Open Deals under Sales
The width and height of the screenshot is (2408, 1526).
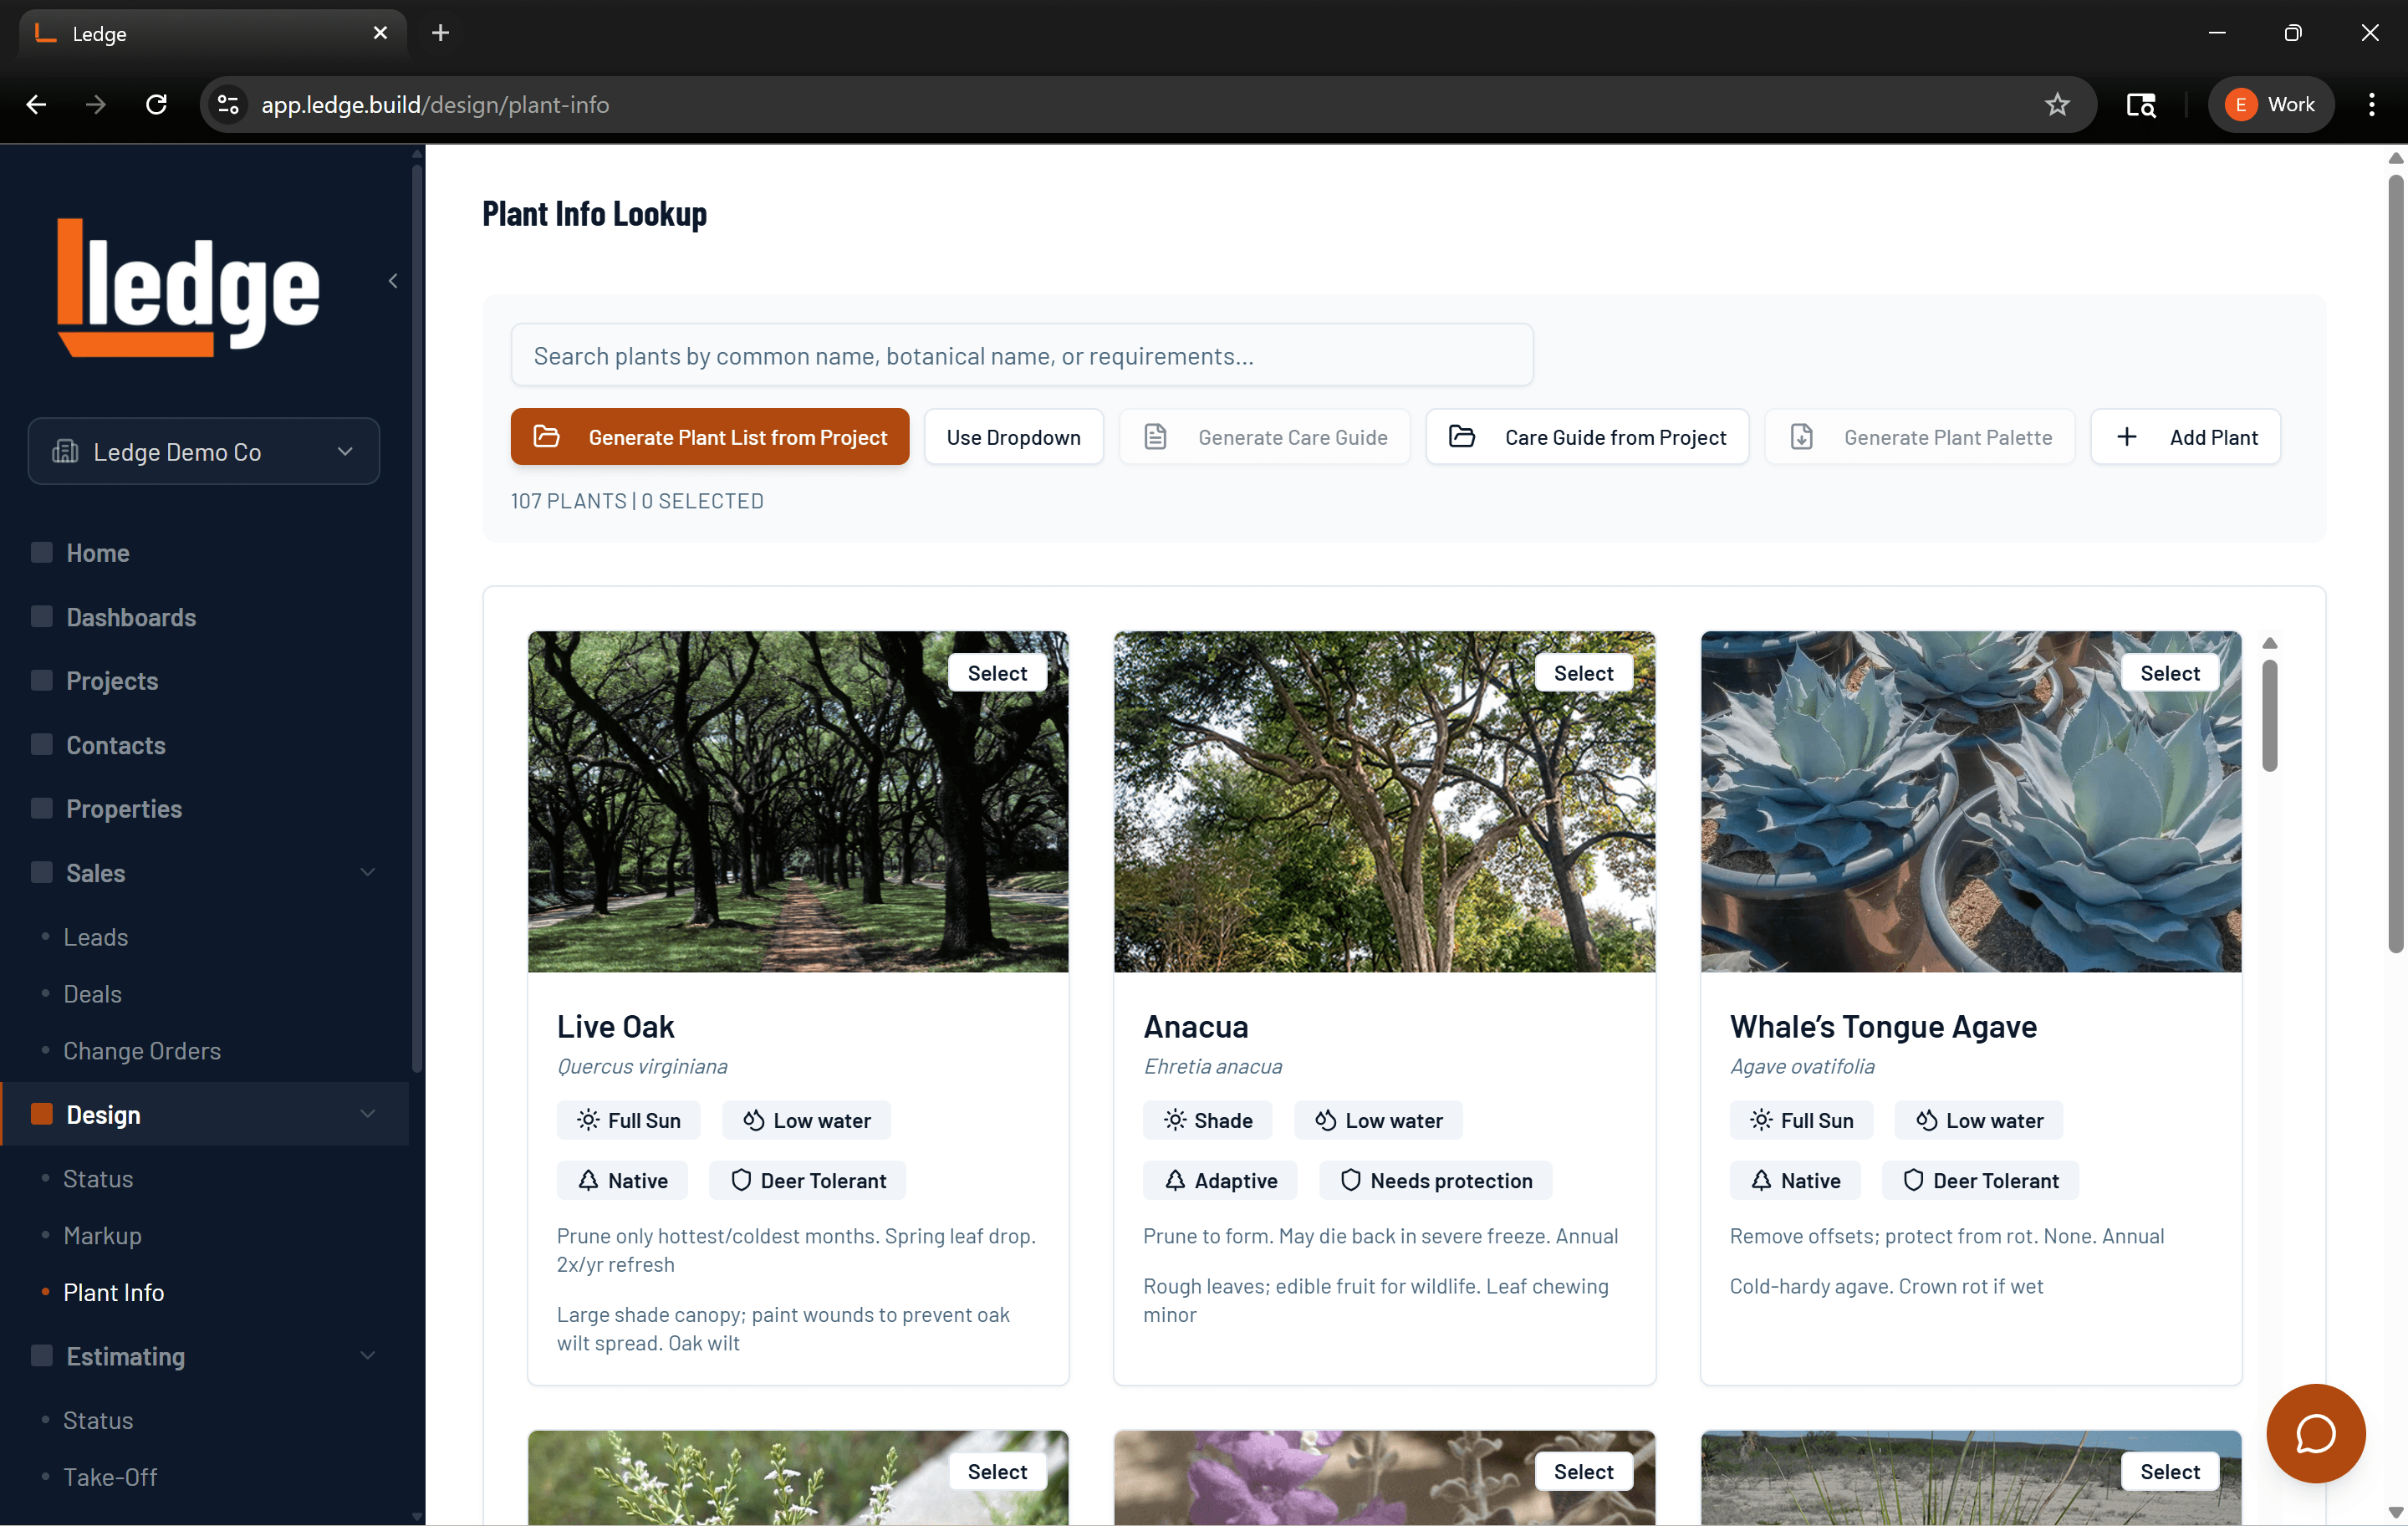coord(93,993)
